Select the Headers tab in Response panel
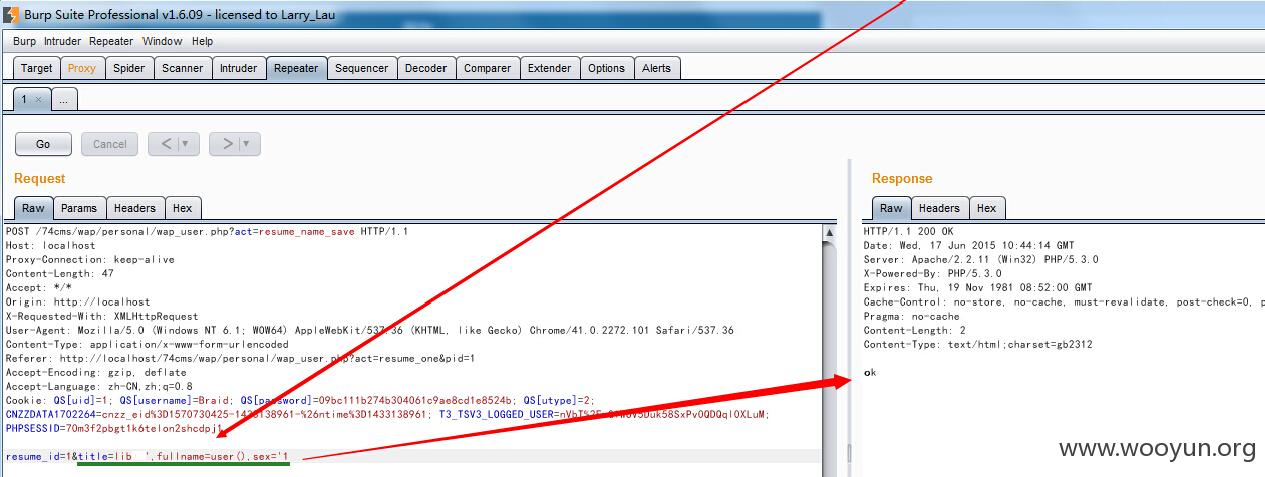Image resolution: width=1265 pixels, height=477 pixels. click(x=939, y=208)
